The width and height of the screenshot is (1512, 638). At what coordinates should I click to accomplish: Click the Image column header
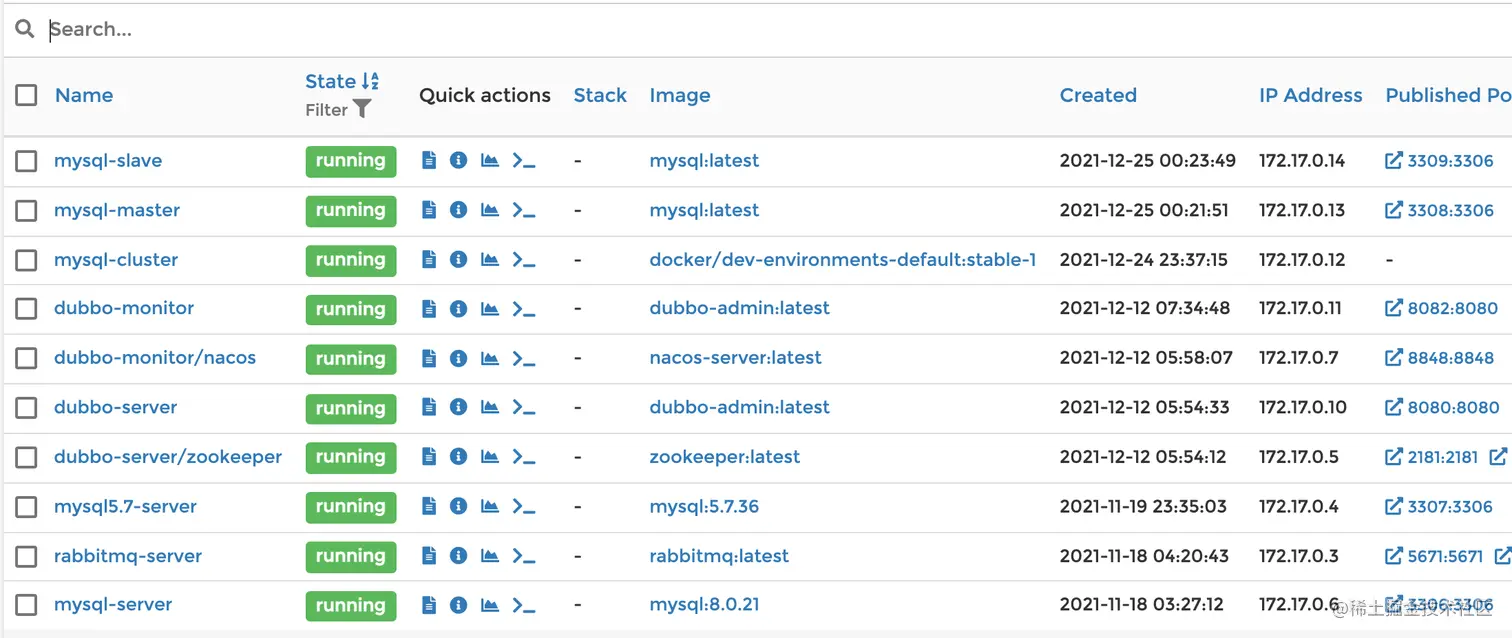click(x=680, y=95)
